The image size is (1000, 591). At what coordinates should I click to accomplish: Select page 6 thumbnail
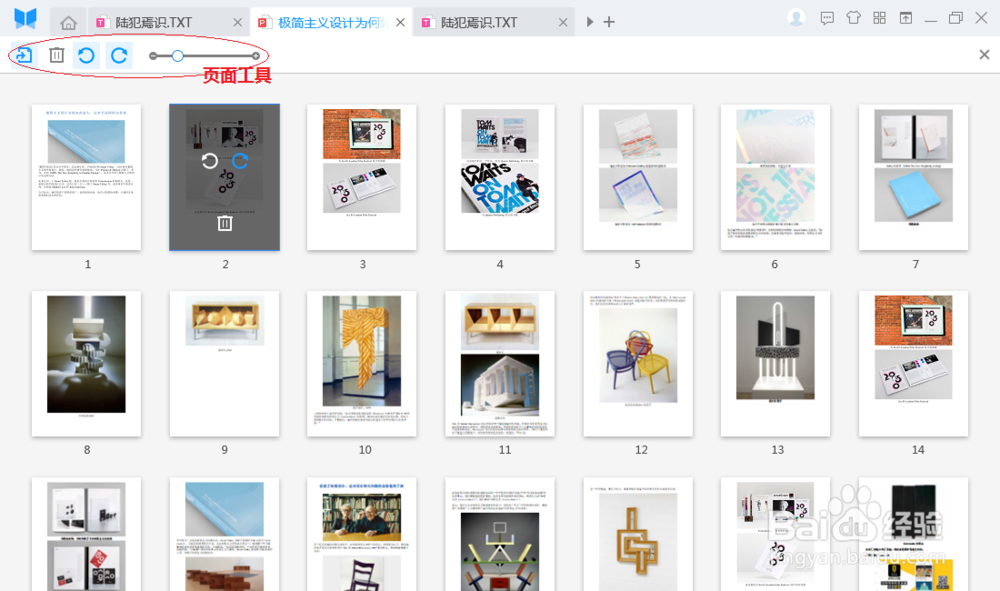coord(775,177)
